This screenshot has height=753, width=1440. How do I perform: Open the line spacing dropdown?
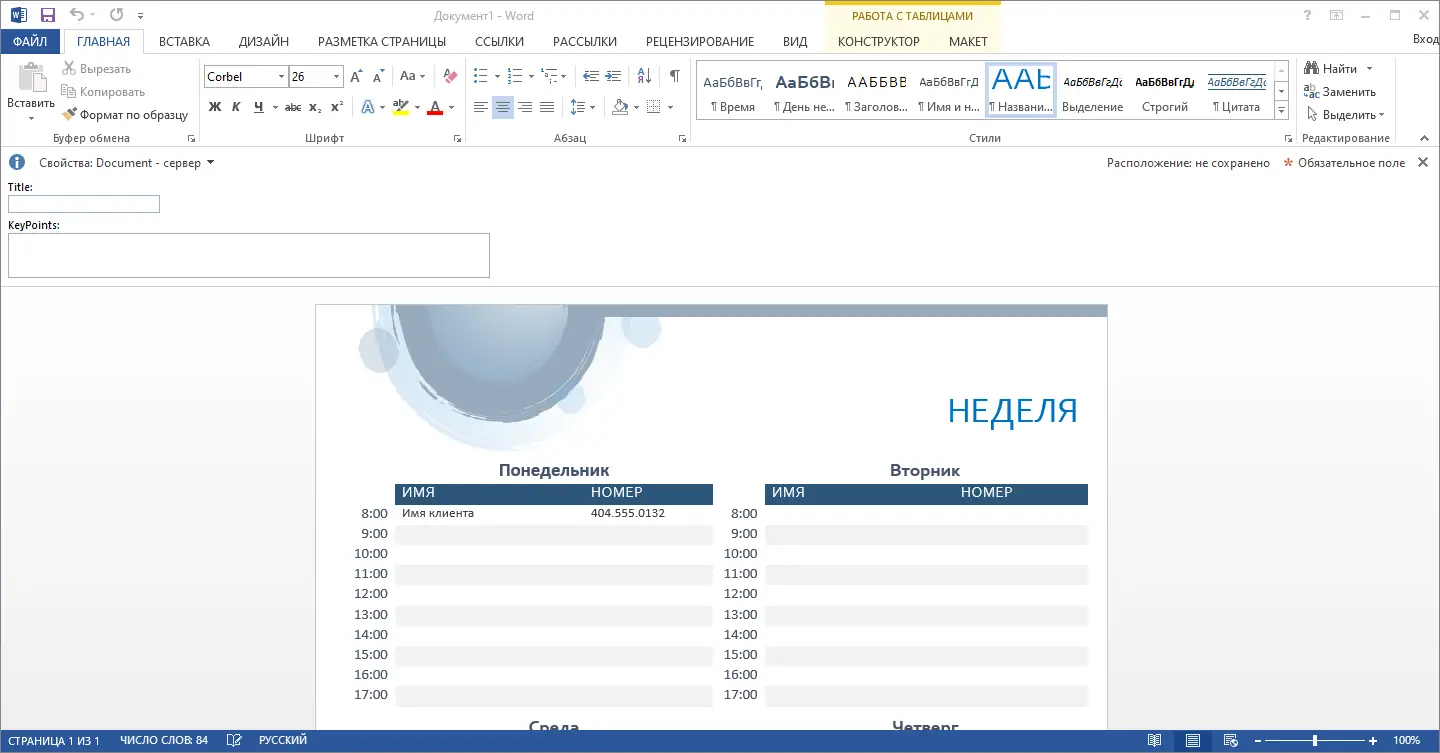click(582, 107)
